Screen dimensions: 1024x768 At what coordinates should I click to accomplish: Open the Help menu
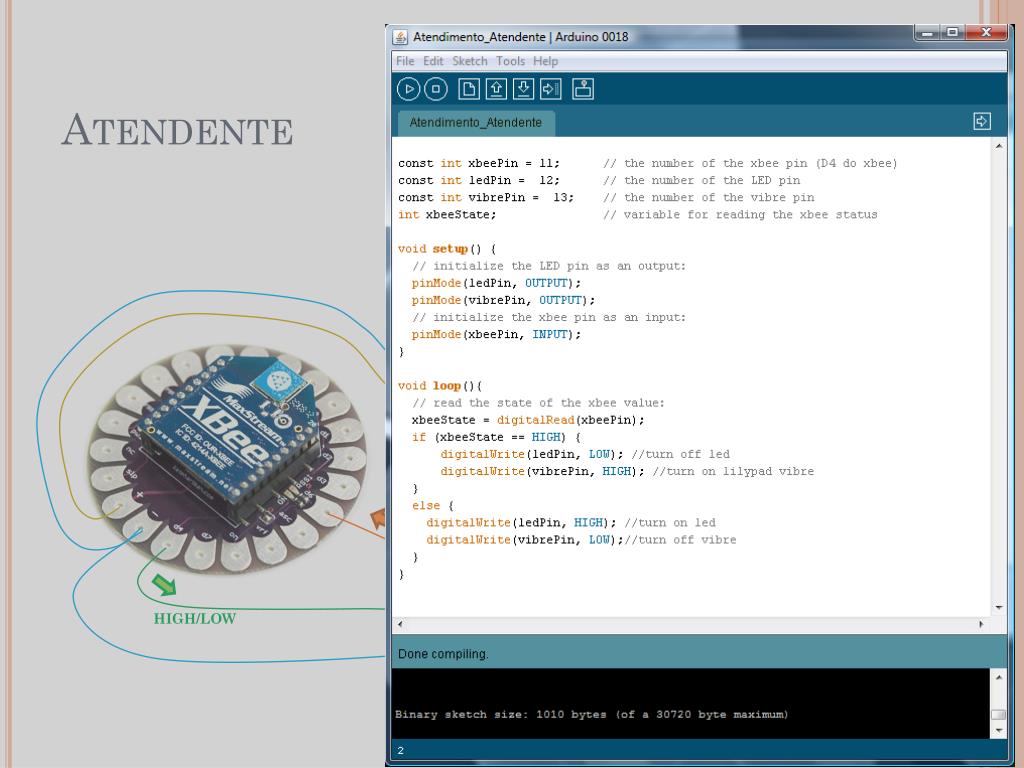545,61
